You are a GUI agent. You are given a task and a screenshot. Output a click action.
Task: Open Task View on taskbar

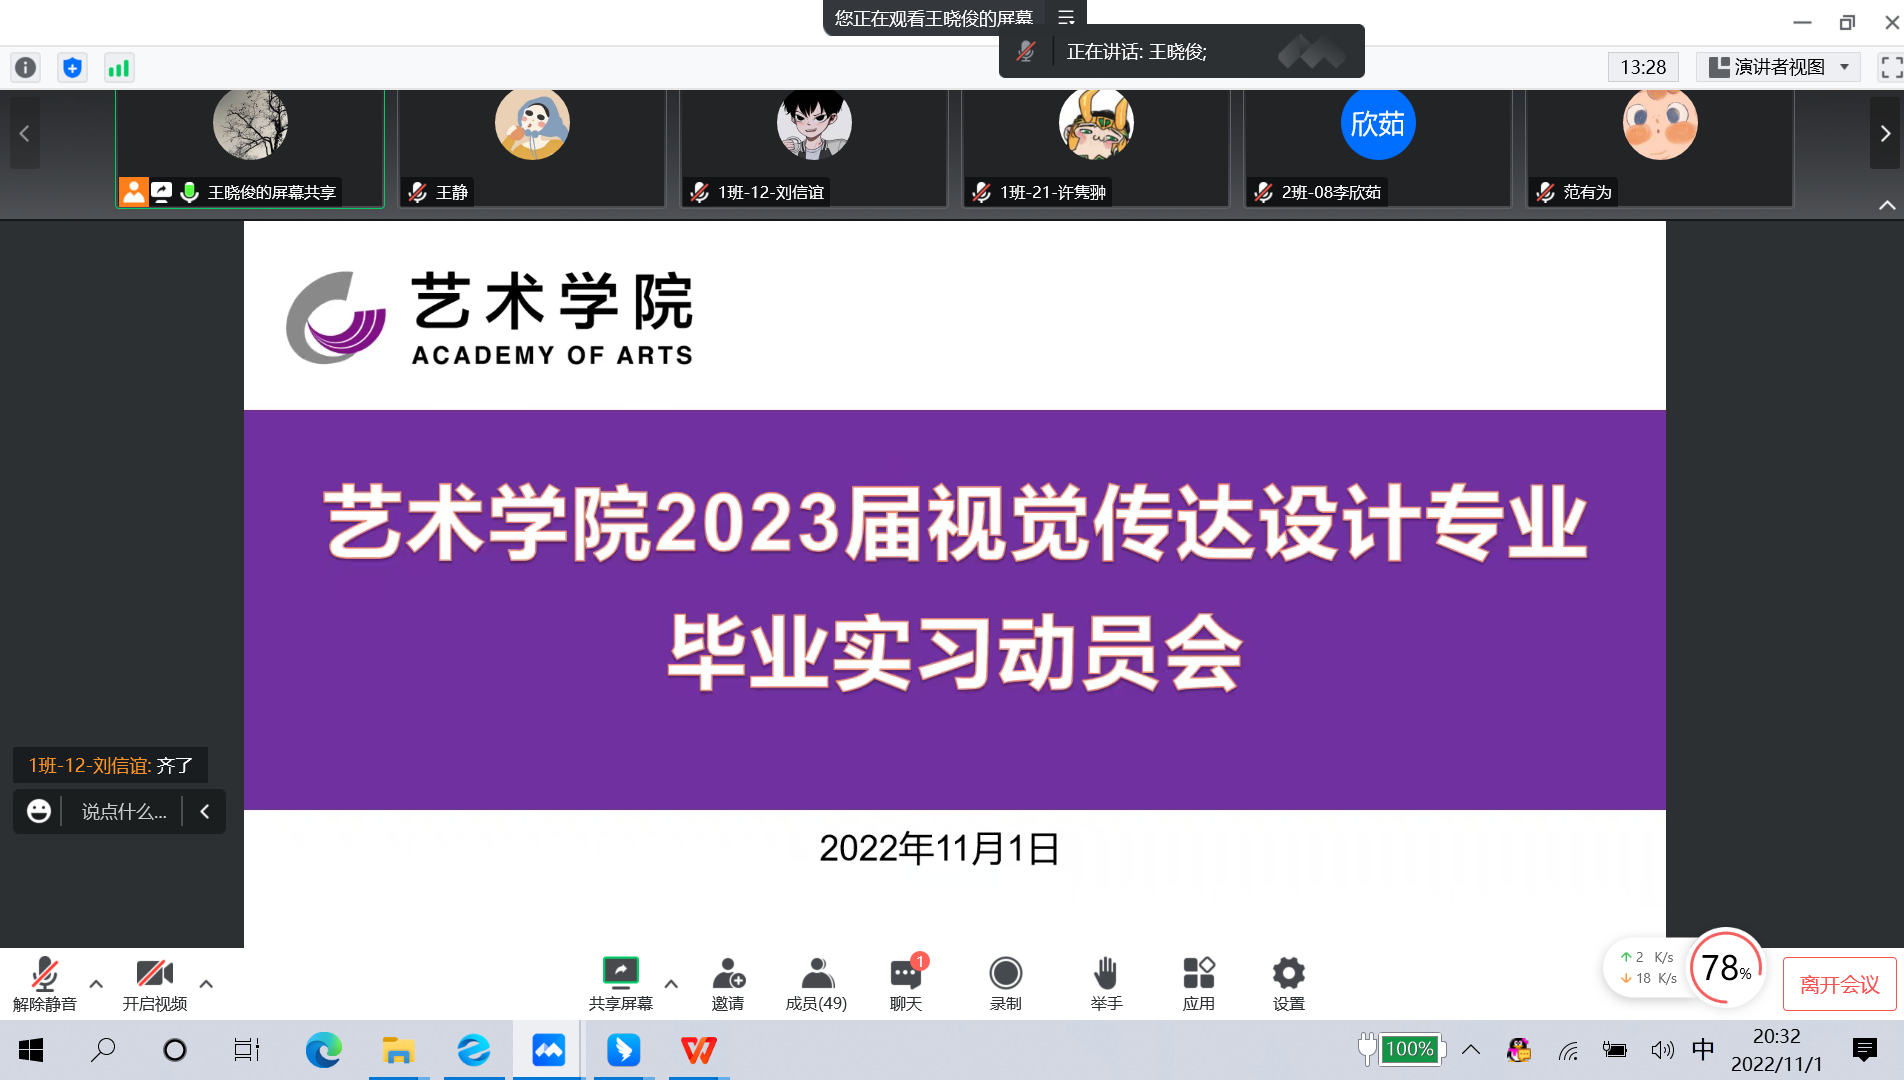coord(247,1050)
